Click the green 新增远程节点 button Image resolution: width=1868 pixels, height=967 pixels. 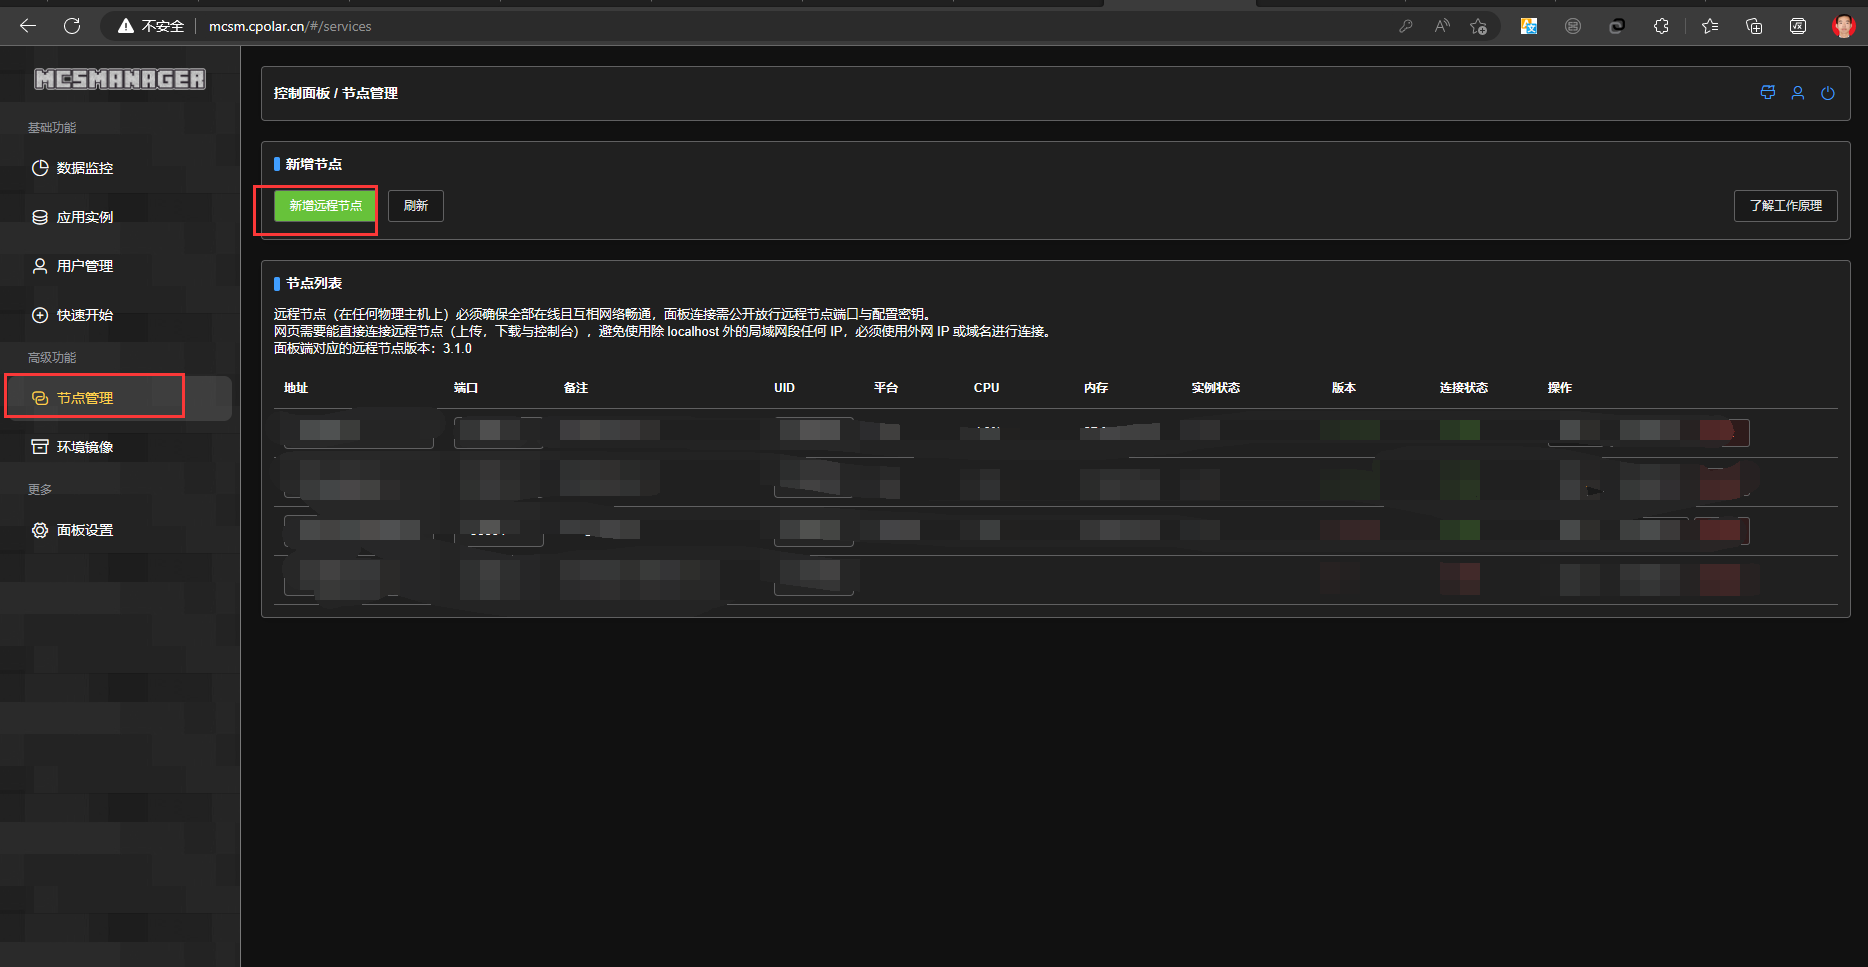point(325,206)
